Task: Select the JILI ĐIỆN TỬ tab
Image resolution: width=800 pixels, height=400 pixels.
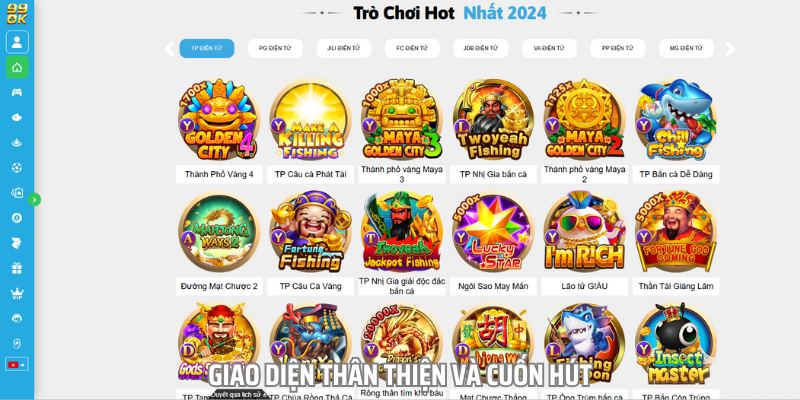Action: [x=344, y=48]
